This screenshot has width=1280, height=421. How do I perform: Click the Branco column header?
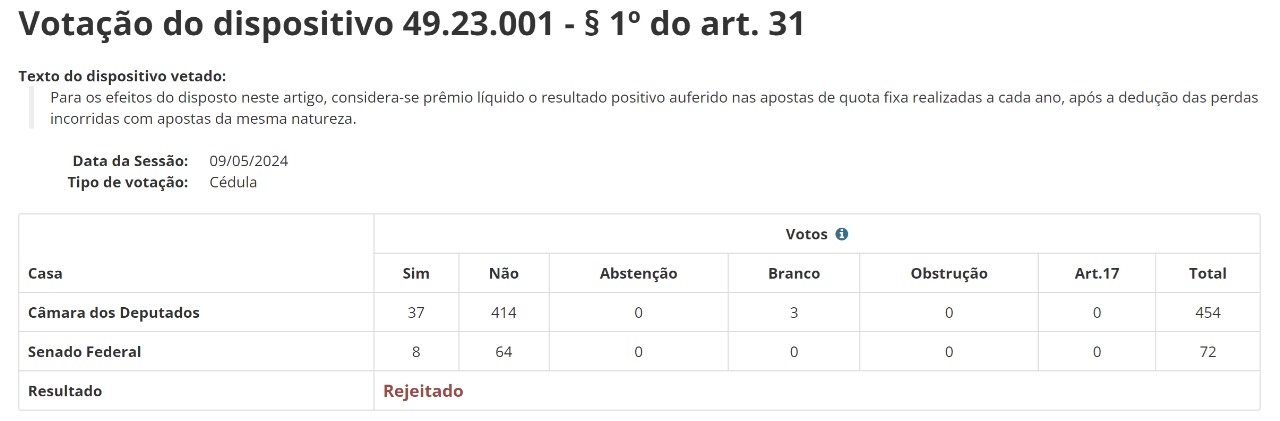[794, 273]
